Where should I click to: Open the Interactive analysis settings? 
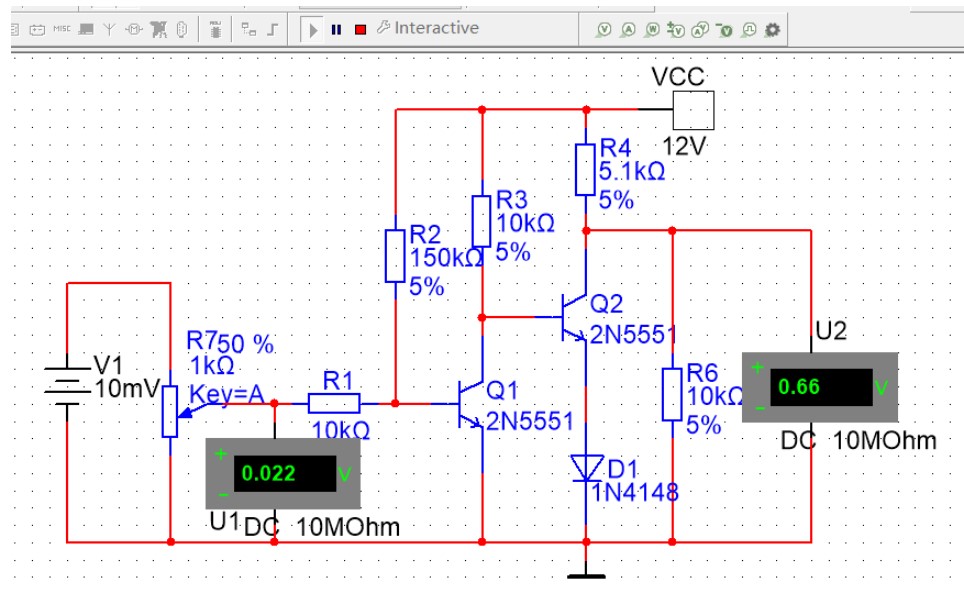click(425, 28)
